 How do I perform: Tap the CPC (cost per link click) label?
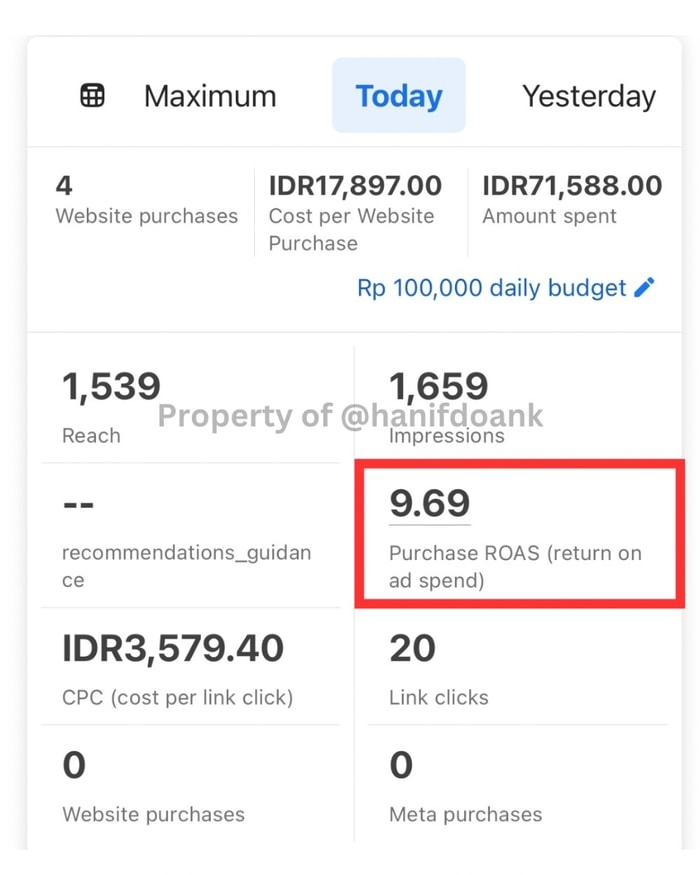click(x=178, y=698)
